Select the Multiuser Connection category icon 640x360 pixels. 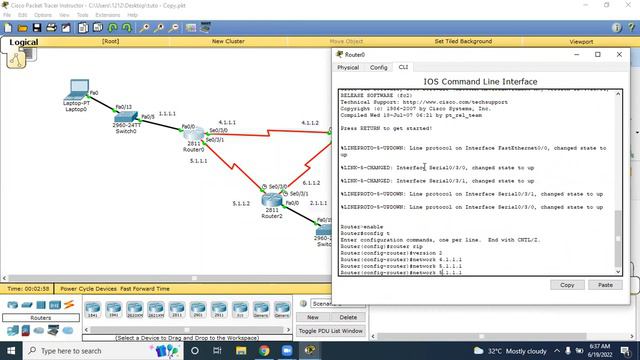[x=68, y=331]
